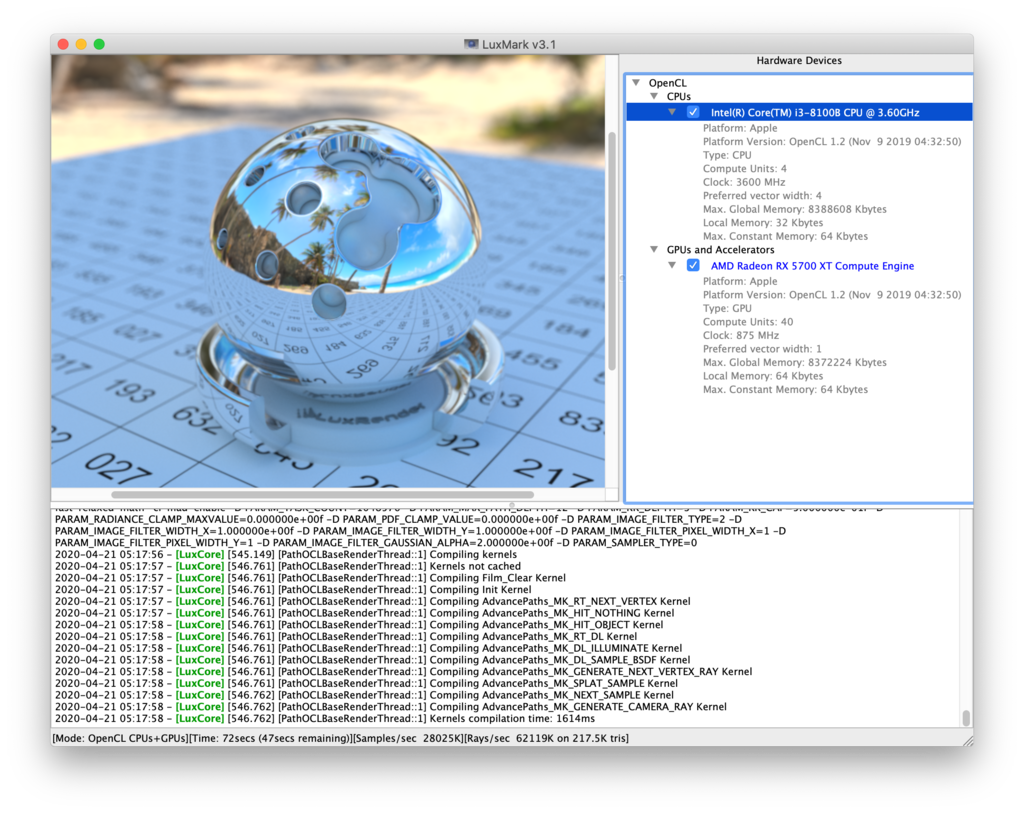
Task: Uncheck the Intel Core i3-8100B CPU checkbox
Action: (x=693, y=112)
